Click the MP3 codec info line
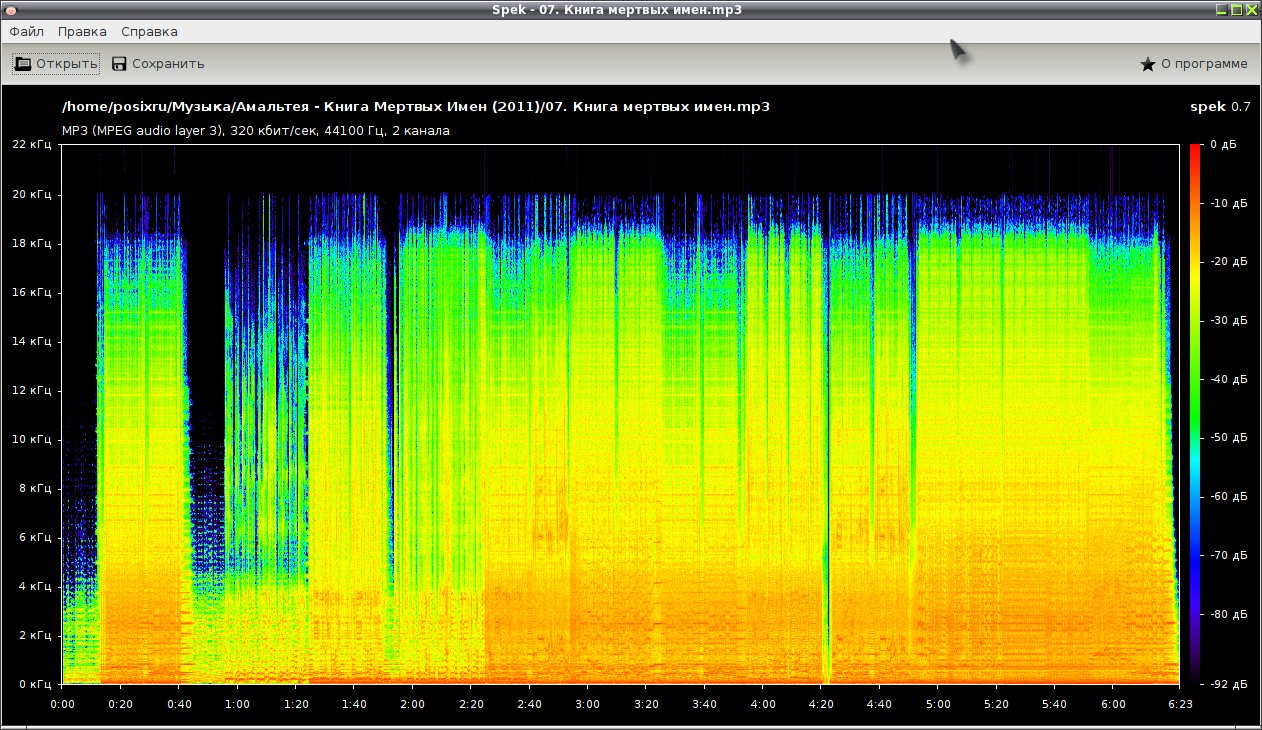Image resolution: width=1262 pixels, height=730 pixels. click(x=256, y=131)
